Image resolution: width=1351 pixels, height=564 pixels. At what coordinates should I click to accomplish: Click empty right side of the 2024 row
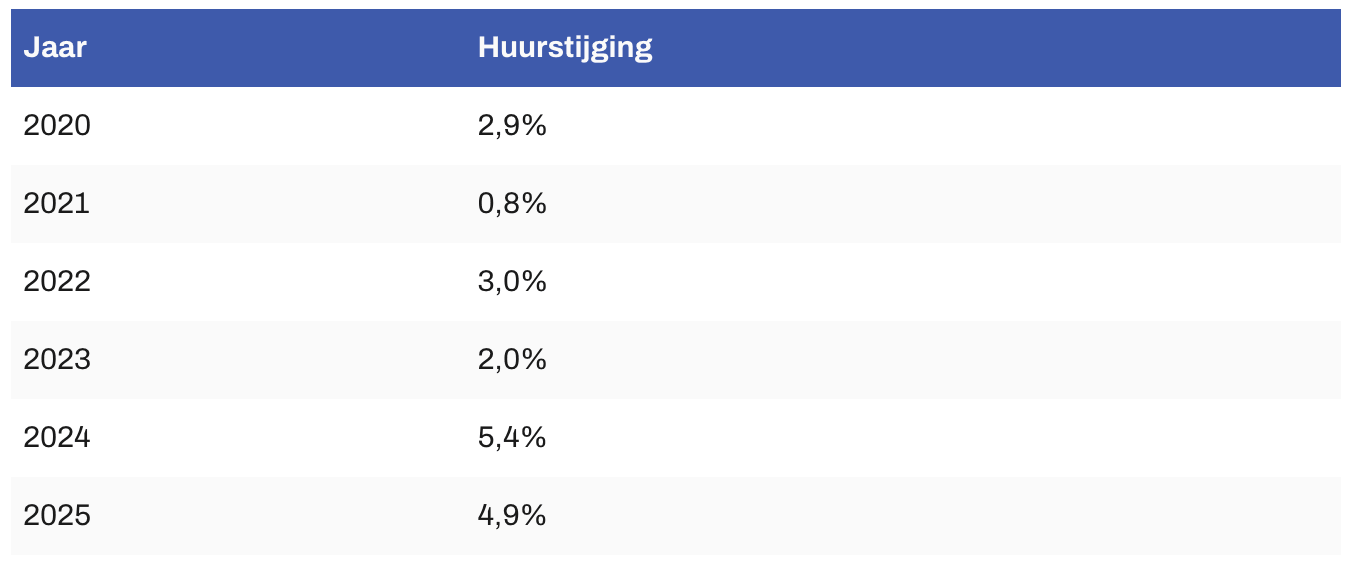[1000, 438]
